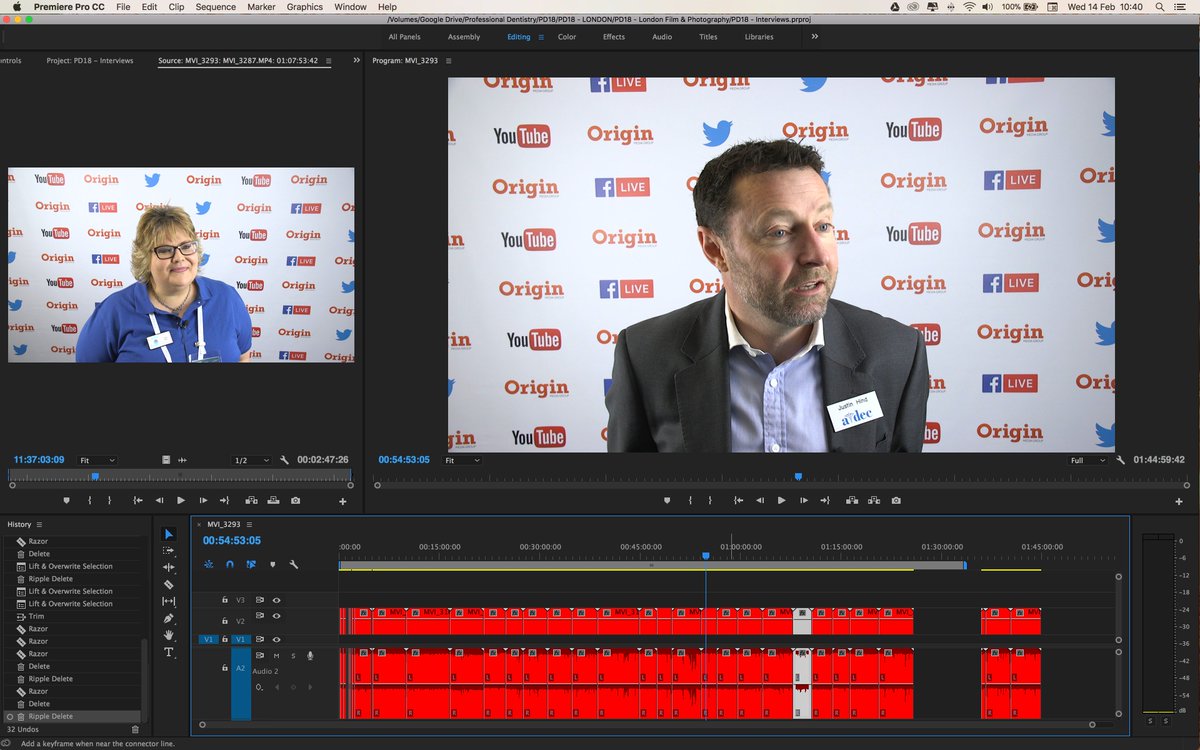This screenshot has height=750, width=1200.
Task: Play the clip in Source monitor
Action: (181, 500)
